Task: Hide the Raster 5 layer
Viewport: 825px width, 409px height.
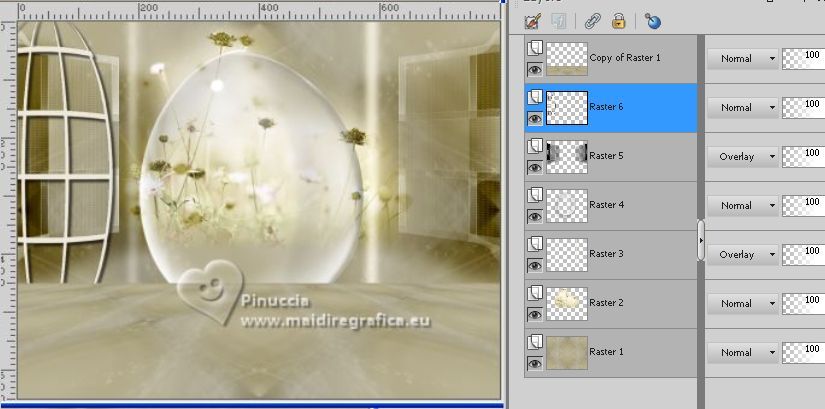Action: click(x=535, y=167)
